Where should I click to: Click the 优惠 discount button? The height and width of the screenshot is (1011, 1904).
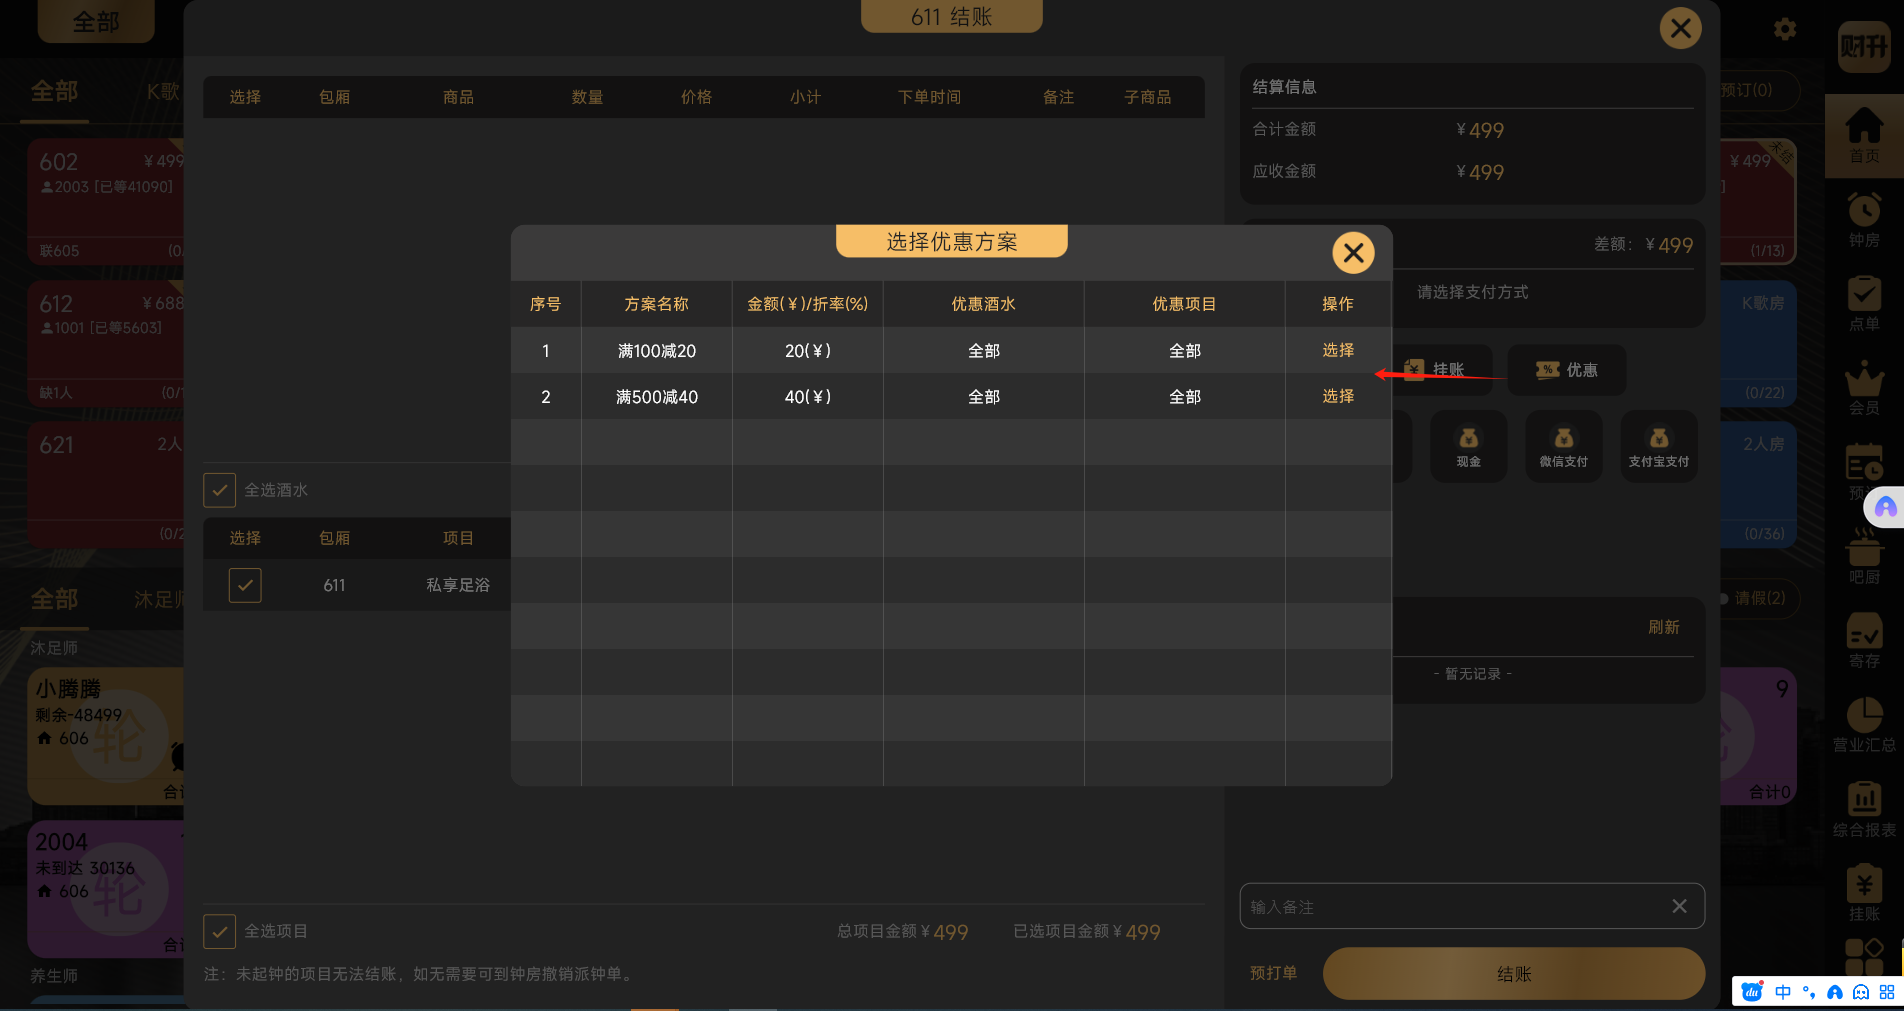click(x=1566, y=370)
